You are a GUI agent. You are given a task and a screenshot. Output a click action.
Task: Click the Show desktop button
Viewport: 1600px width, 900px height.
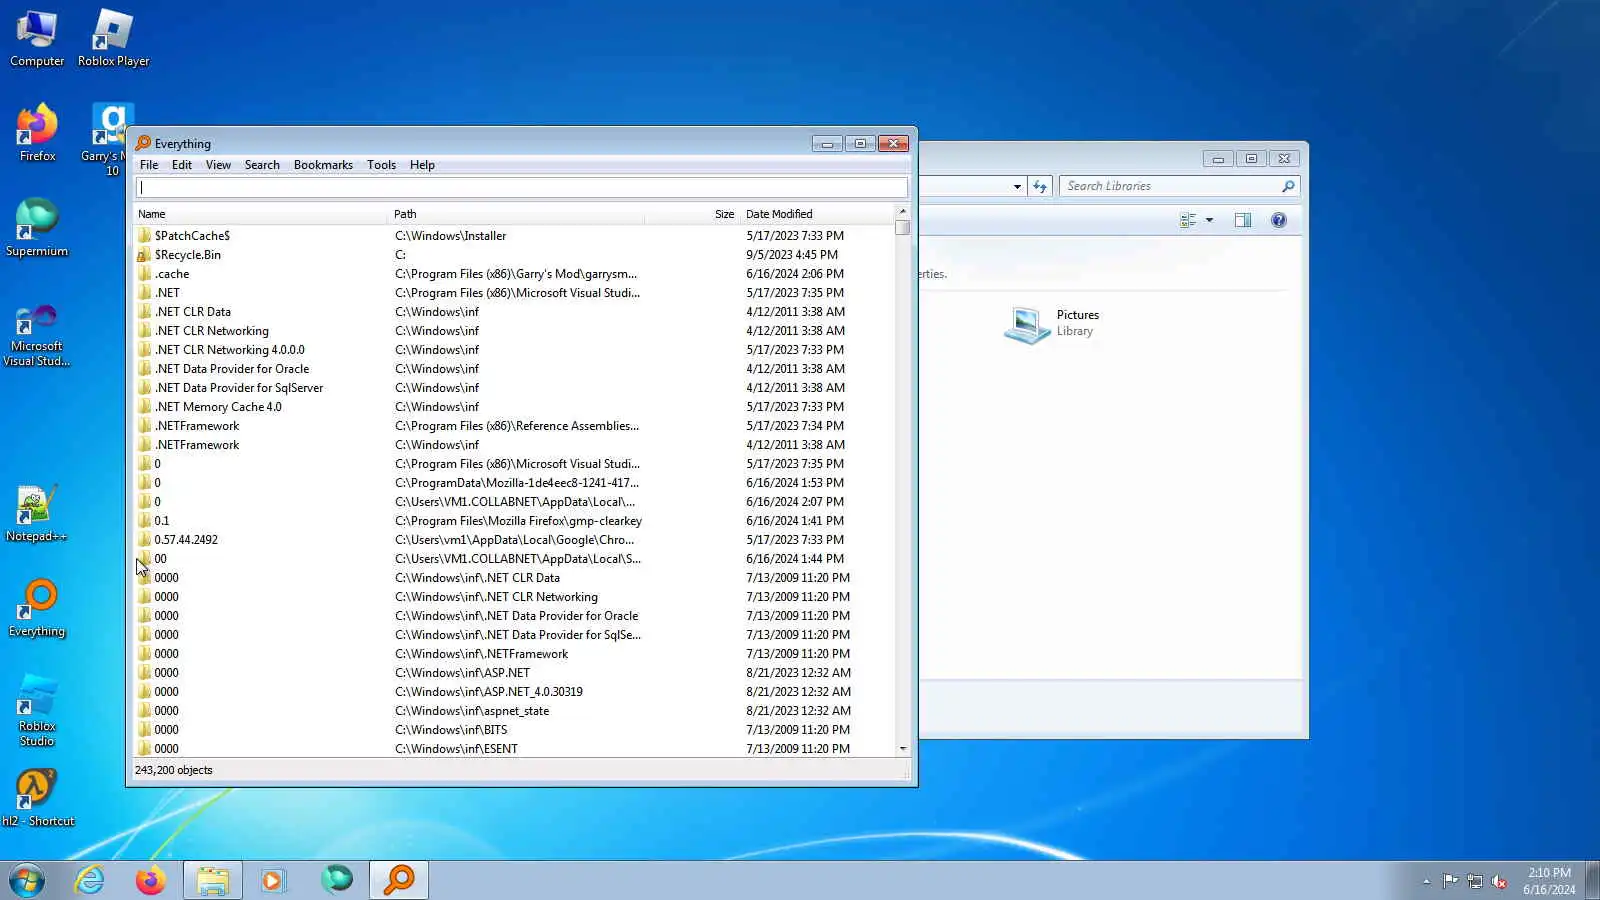point(1592,881)
